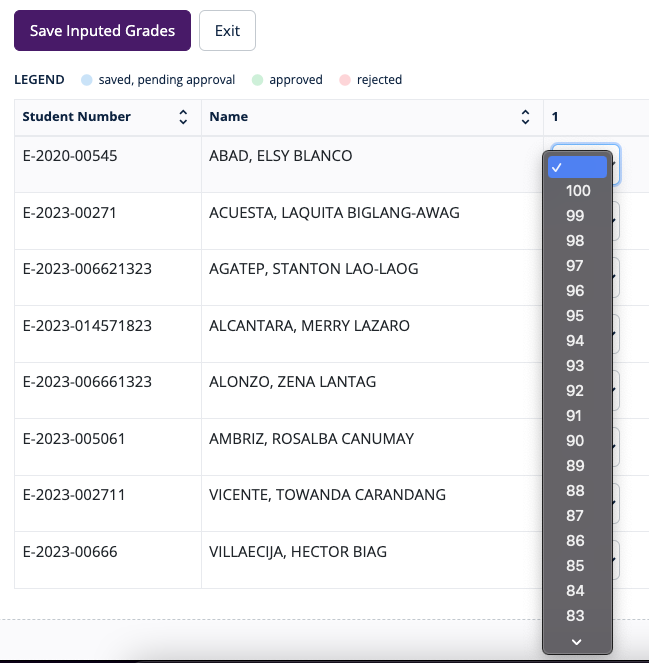Pick grade 87 in dropdown list

pos(575,516)
